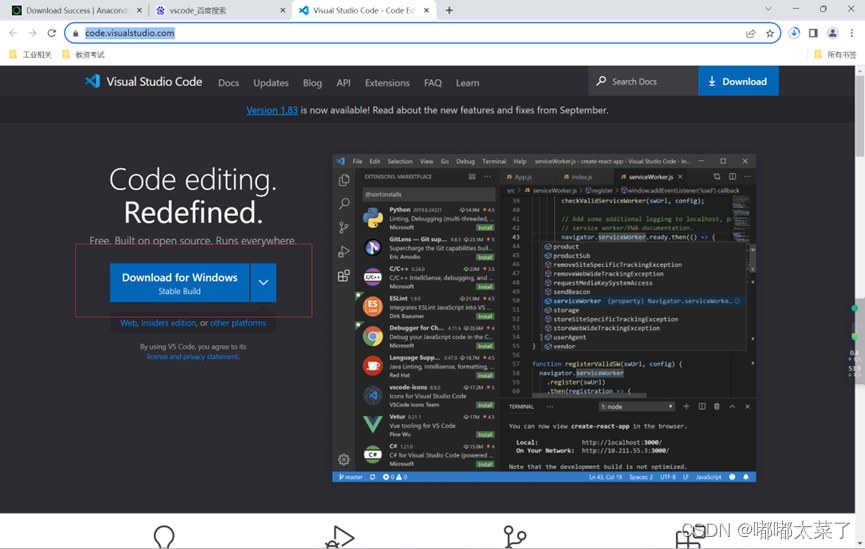Open the Chrome downloads icon
Viewport: 865px width, 549px height.
coord(794,33)
